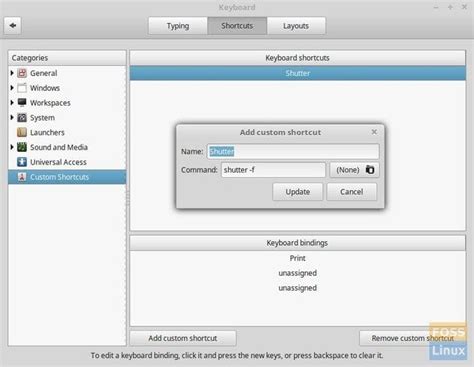Expand the Workspaces category
The image size is (474, 367).
[12, 102]
